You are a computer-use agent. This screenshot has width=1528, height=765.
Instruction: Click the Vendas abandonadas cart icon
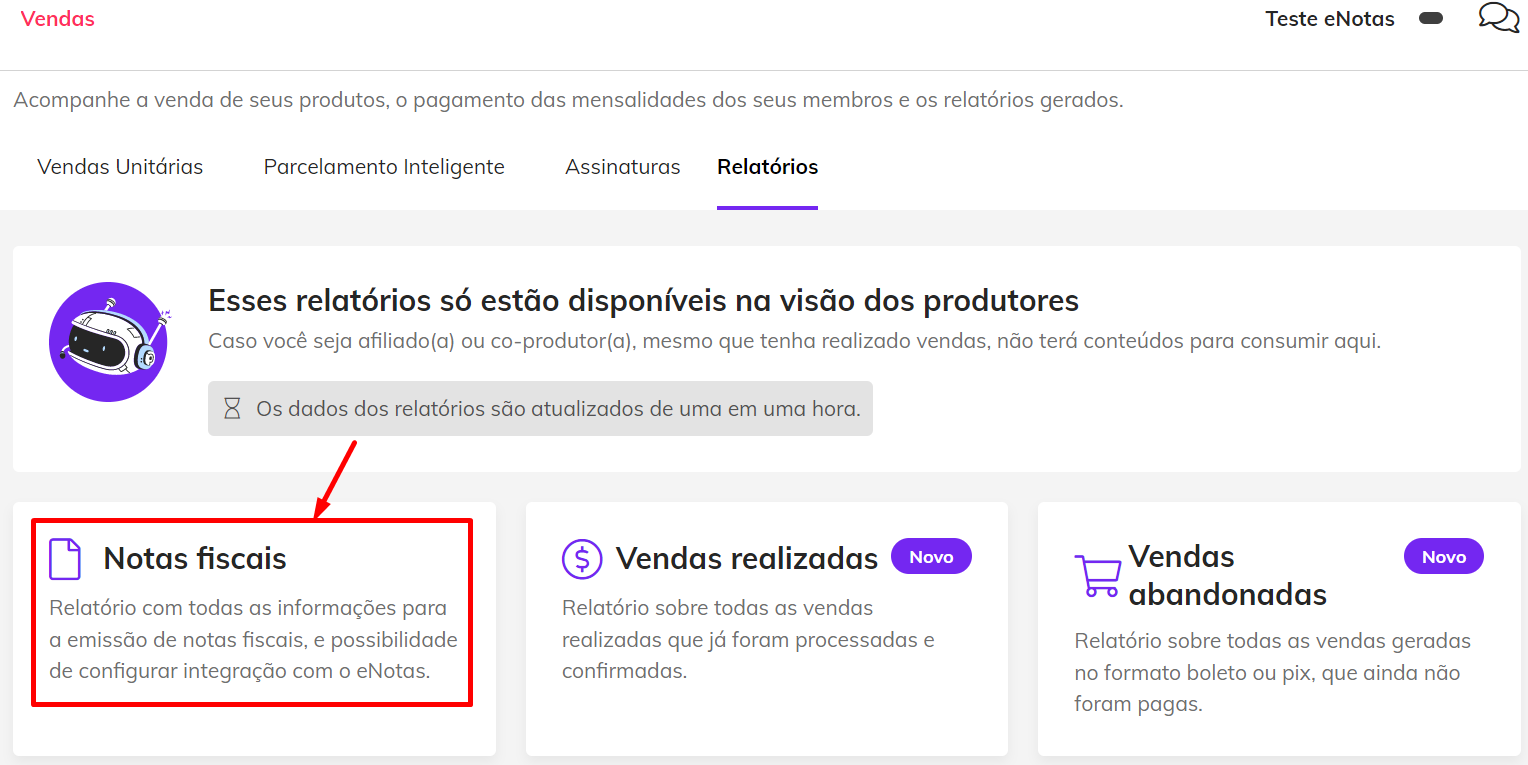coord(1097,576)
